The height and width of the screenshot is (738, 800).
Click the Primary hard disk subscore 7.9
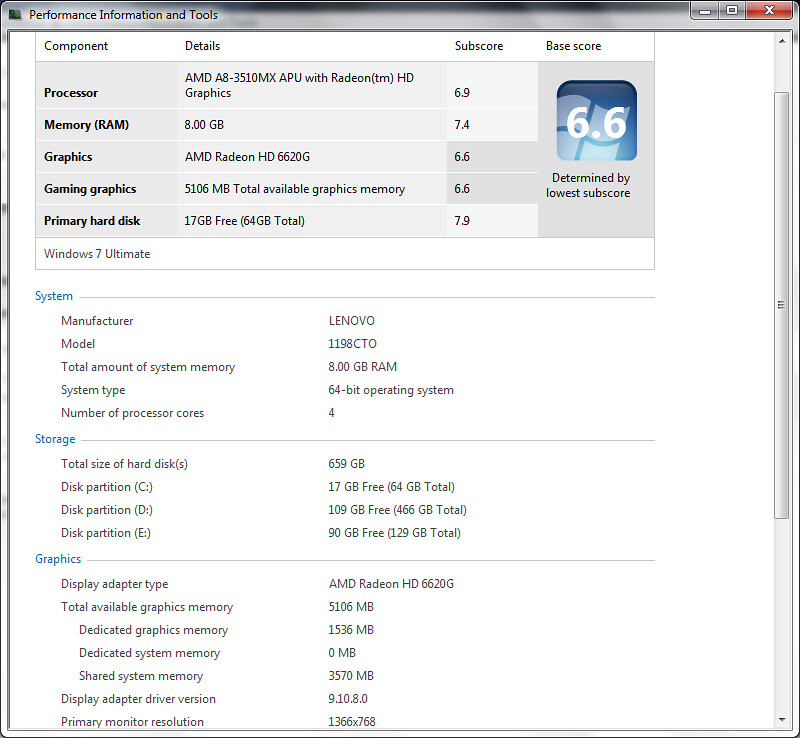[462, 221]
